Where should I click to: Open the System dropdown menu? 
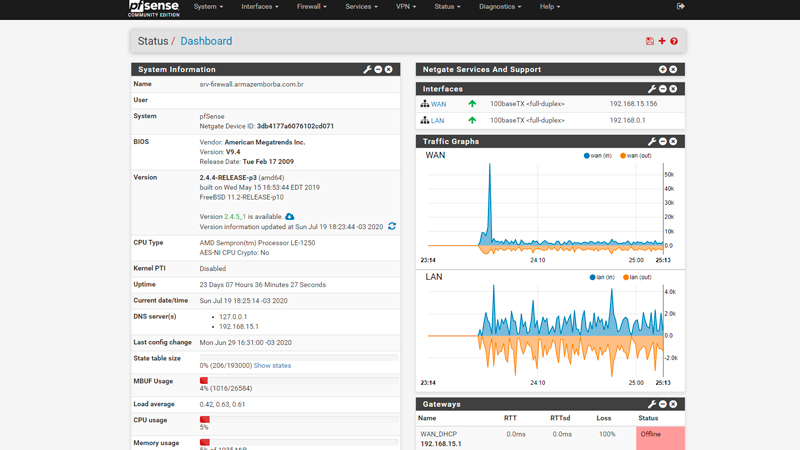click(208, 7)
